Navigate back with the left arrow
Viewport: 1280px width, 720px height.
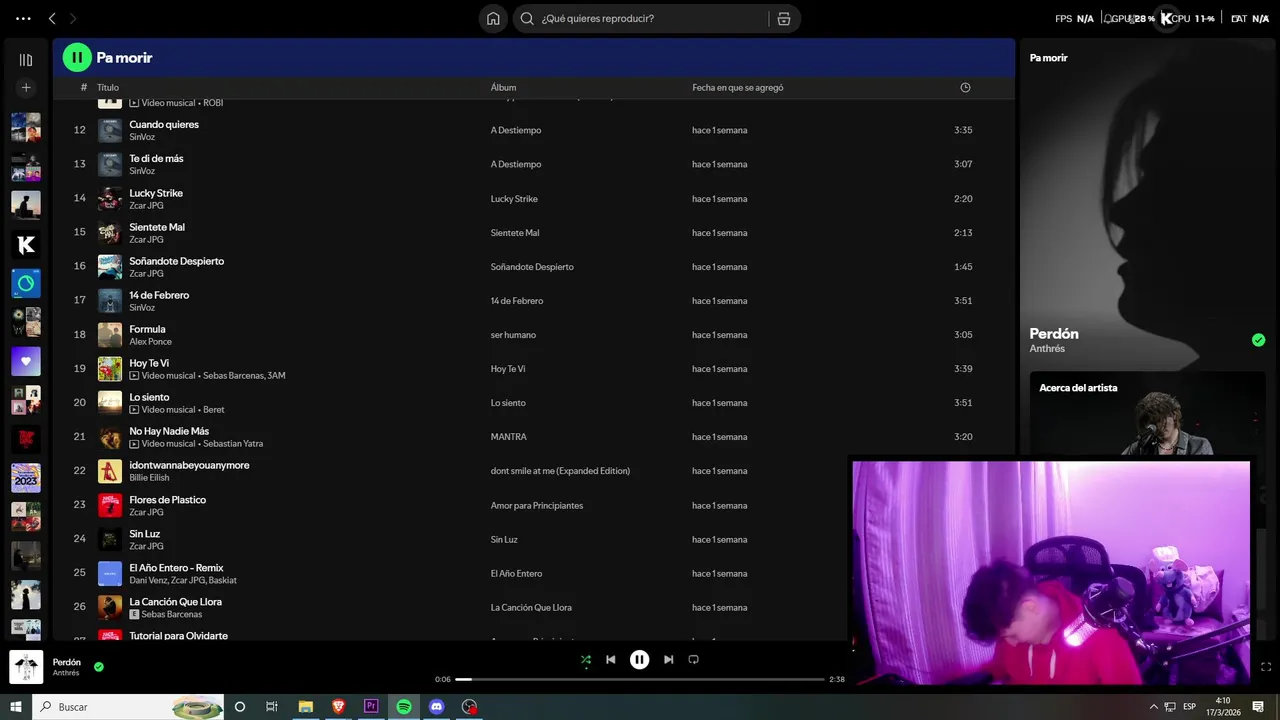52,18
